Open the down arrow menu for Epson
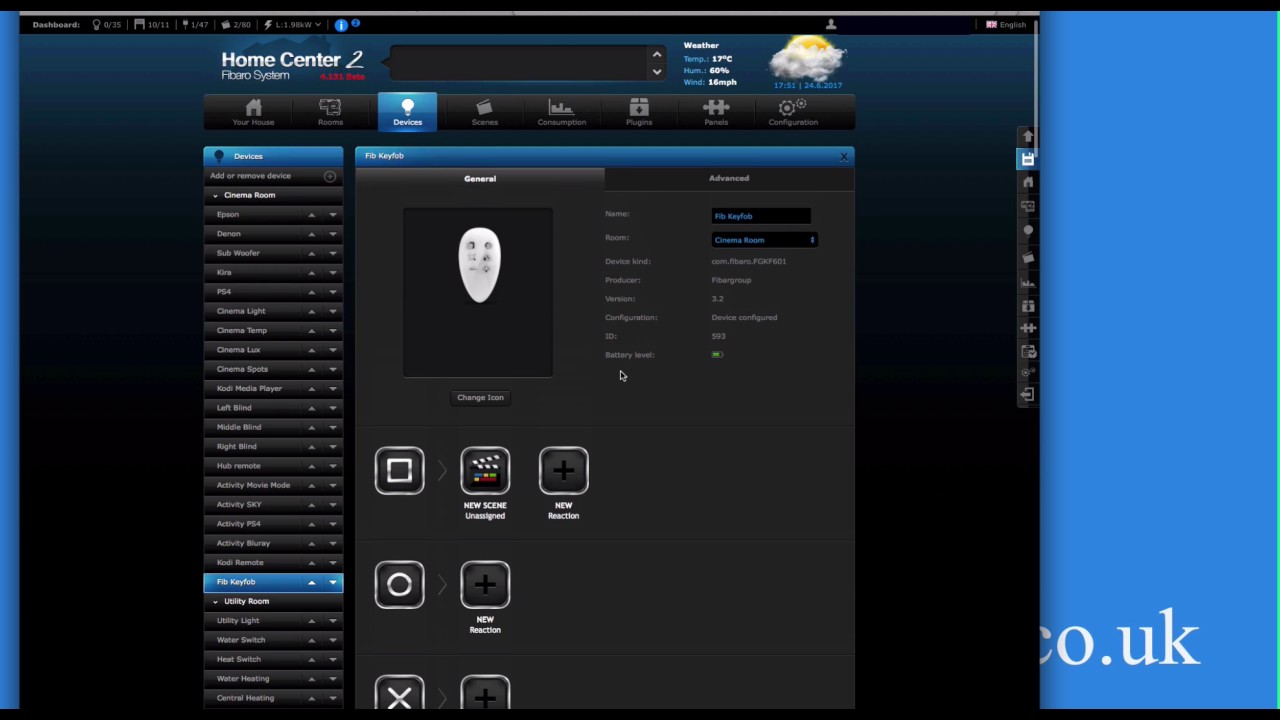Image resolution: width=1280 pixels, height=720 pixels. [333, 215]
